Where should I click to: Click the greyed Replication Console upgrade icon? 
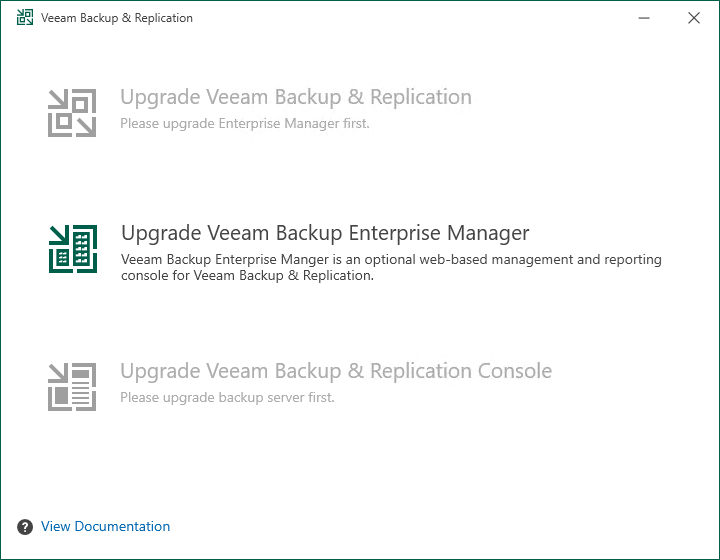(x=72, y=386)
